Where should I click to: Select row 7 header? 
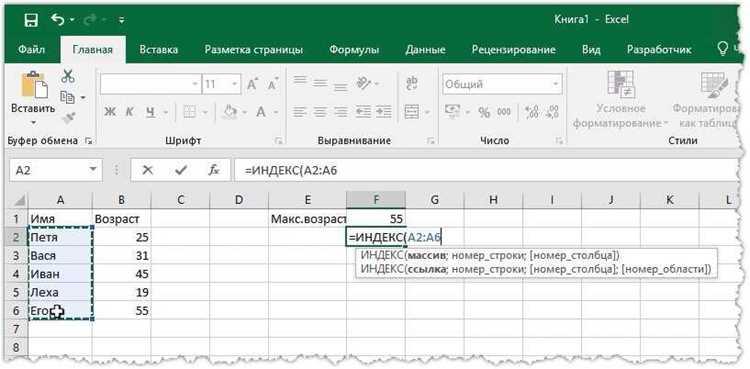pyautogui.click(x=16, y=329)
